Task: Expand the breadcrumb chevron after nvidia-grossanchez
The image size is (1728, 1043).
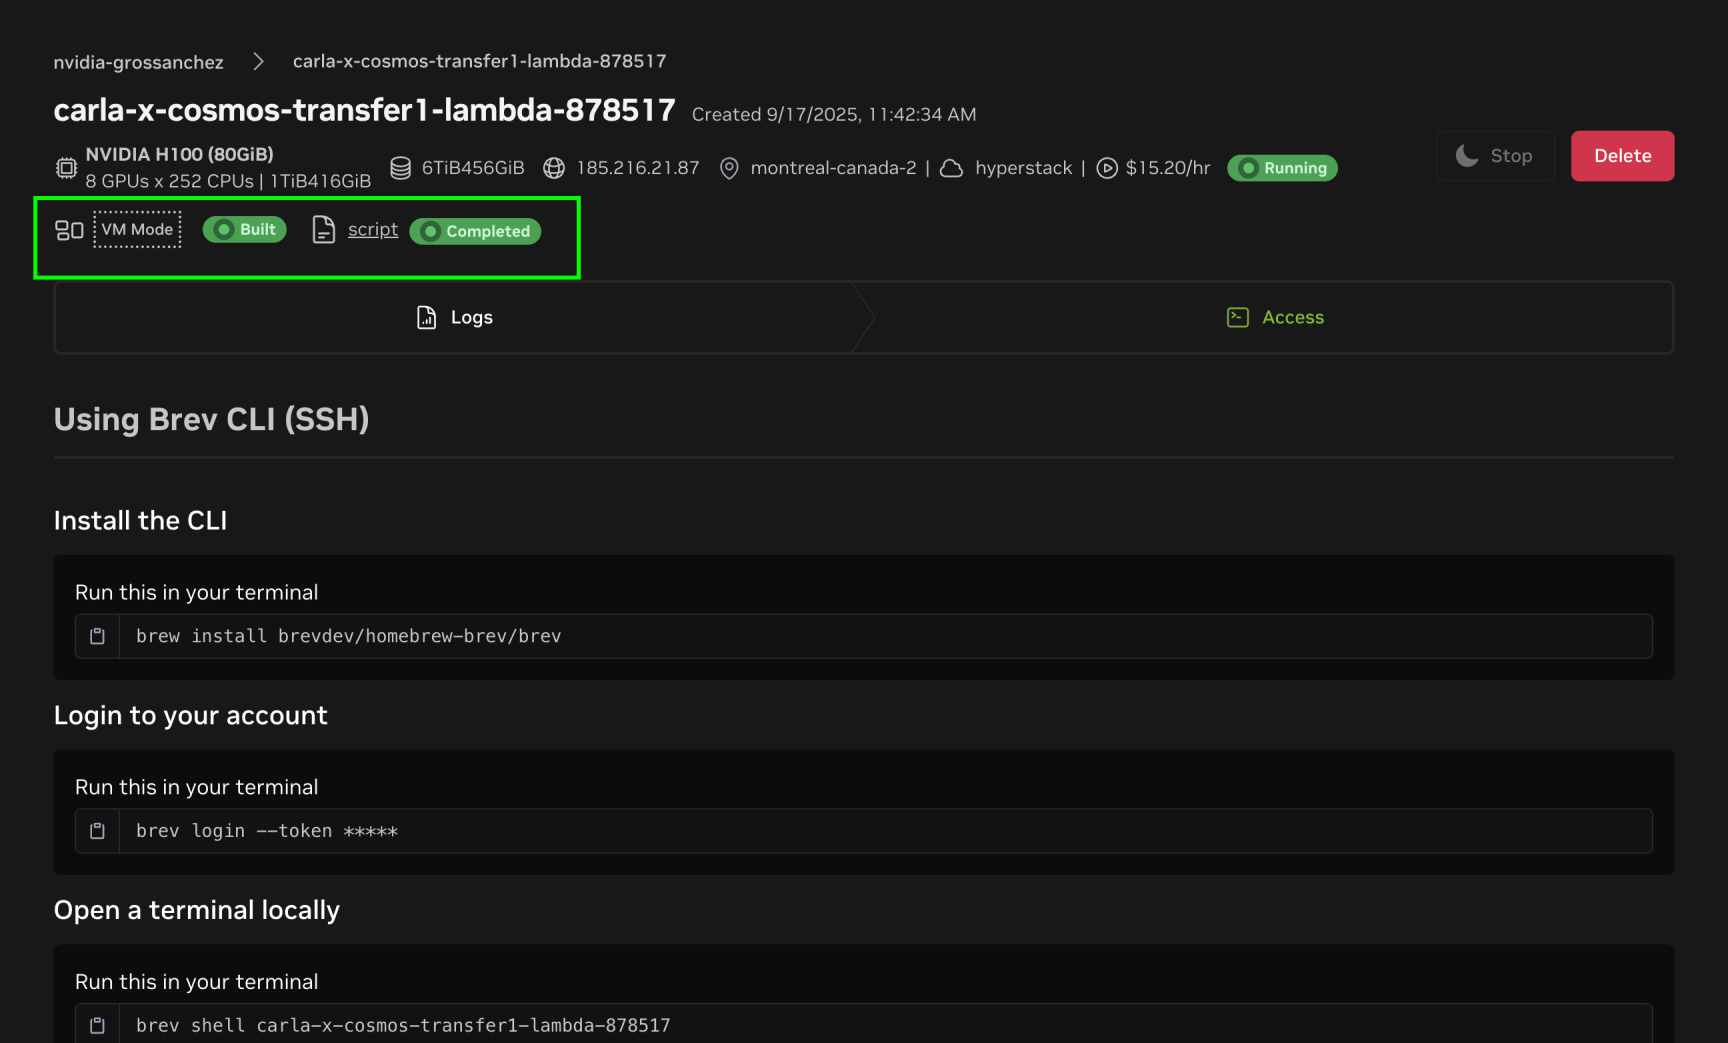Action: (x=258, y=61)
